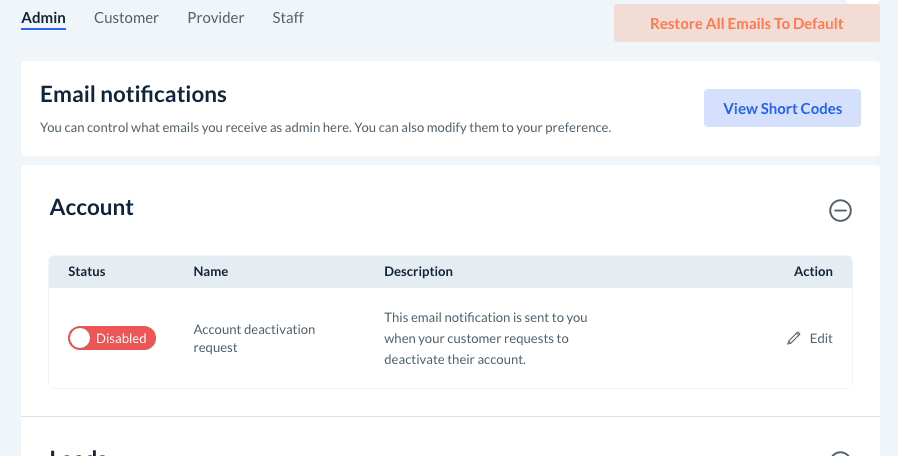Collapse the Account section with the minus icon

[x=840, y=210]
